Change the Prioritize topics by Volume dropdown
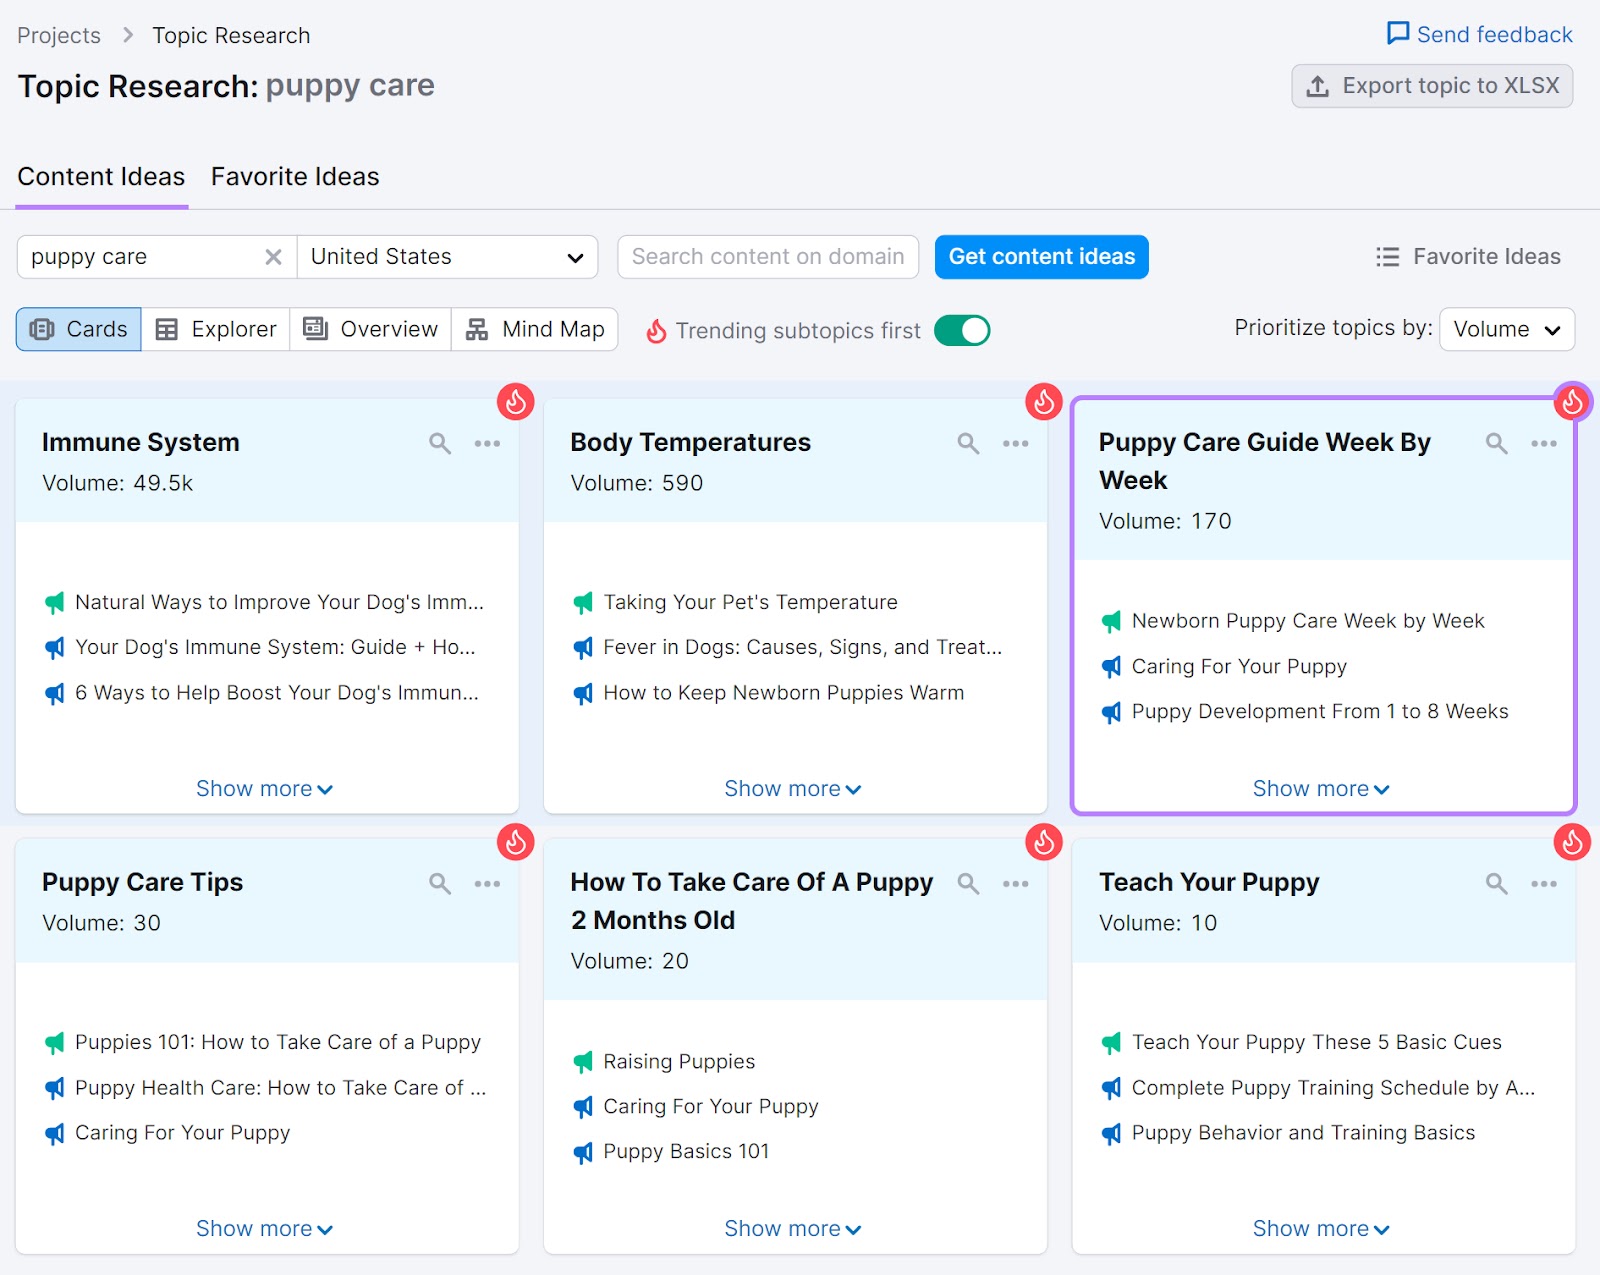Screen dimensions: 1600x1275 click(1505, 329)
